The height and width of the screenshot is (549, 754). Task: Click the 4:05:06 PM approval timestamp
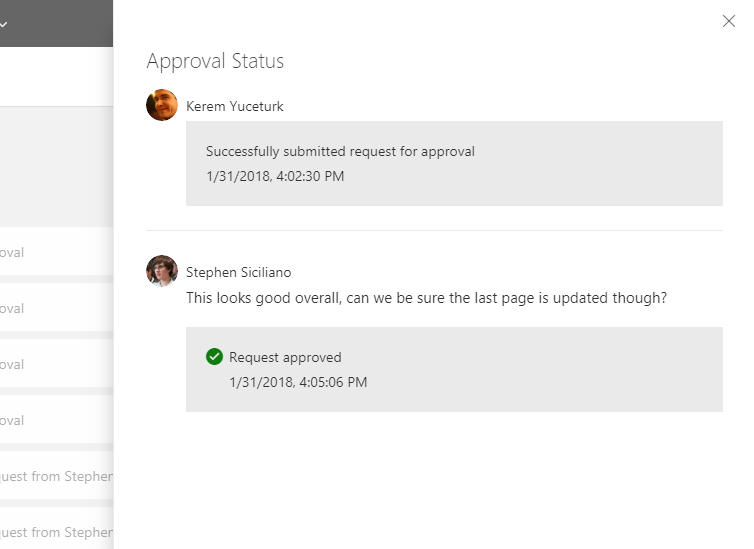tap(298, 382)
